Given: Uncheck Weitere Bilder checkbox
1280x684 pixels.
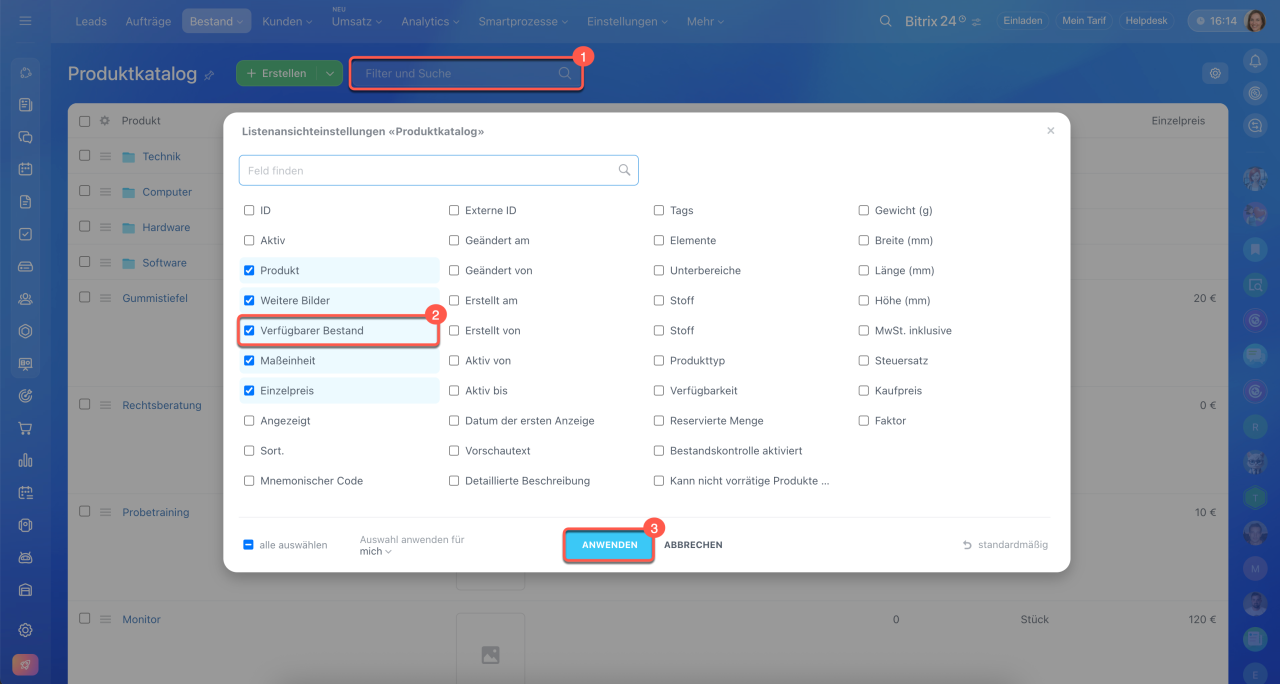Looking at the screenshot, I should point(249,300).
